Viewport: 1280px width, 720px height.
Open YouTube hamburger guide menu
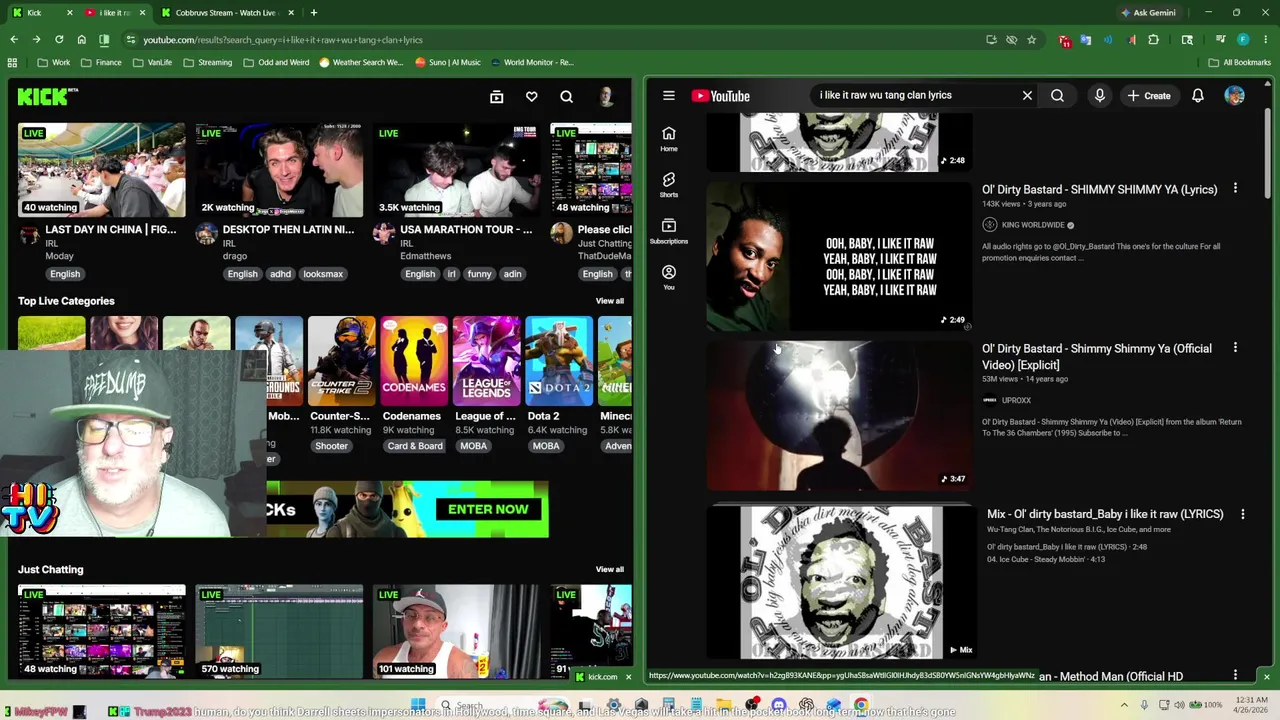669,96
